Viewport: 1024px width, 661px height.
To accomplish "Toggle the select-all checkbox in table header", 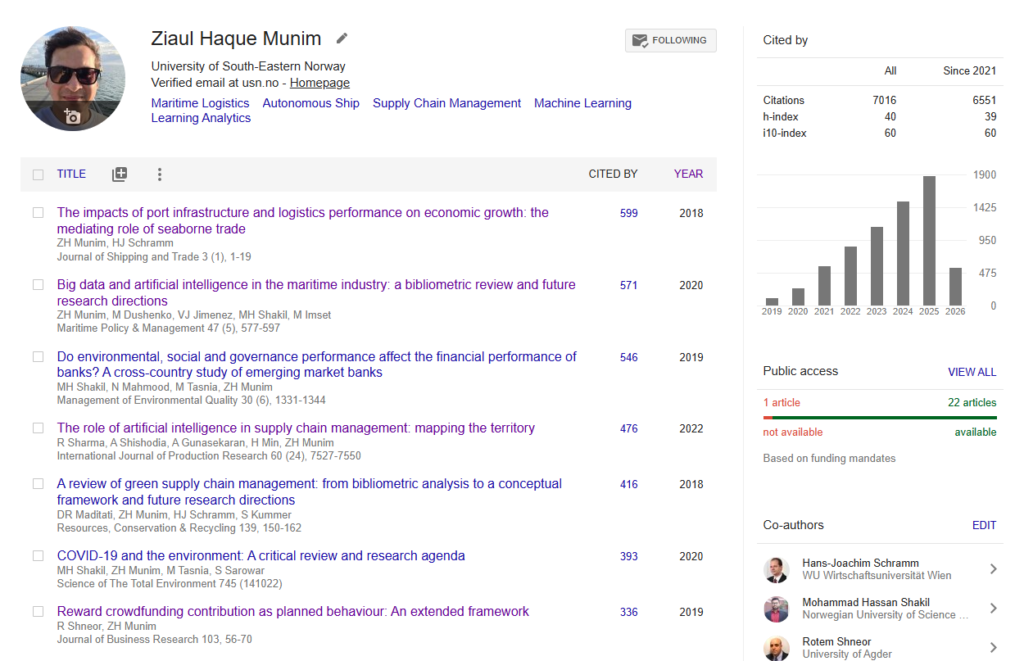I will tap(38, 175).
